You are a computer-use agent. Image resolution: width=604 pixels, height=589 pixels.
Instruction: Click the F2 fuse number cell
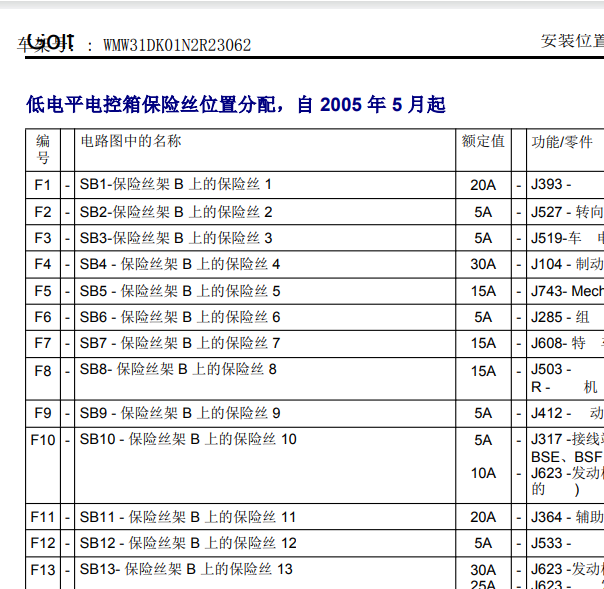click(43, 212)
